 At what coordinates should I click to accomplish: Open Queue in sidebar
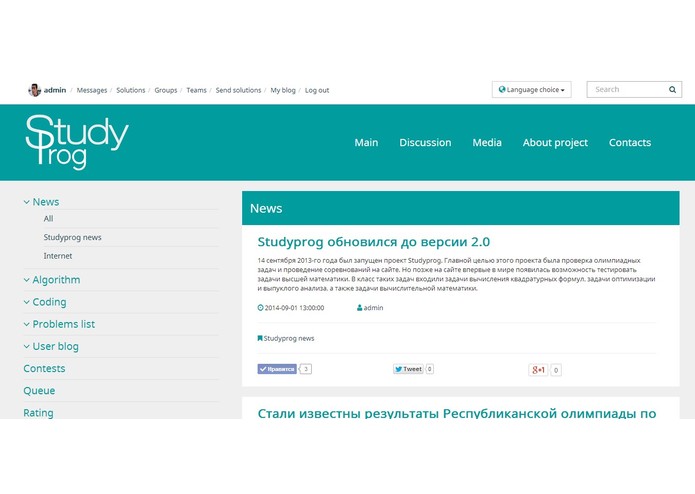39,390
